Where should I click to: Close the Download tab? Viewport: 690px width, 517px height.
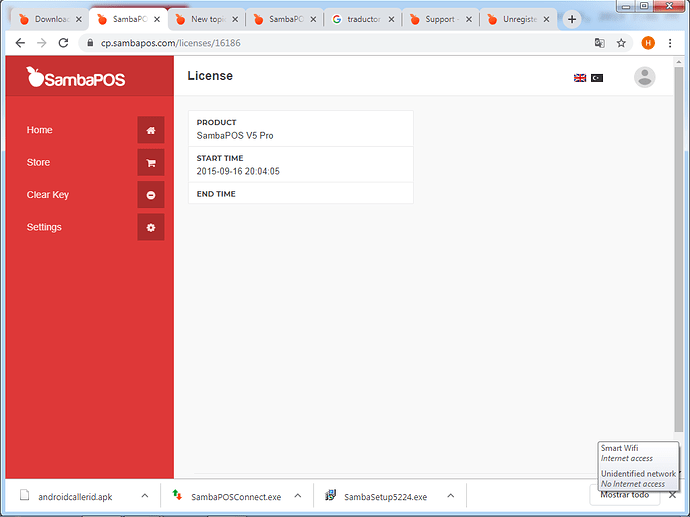78,19
